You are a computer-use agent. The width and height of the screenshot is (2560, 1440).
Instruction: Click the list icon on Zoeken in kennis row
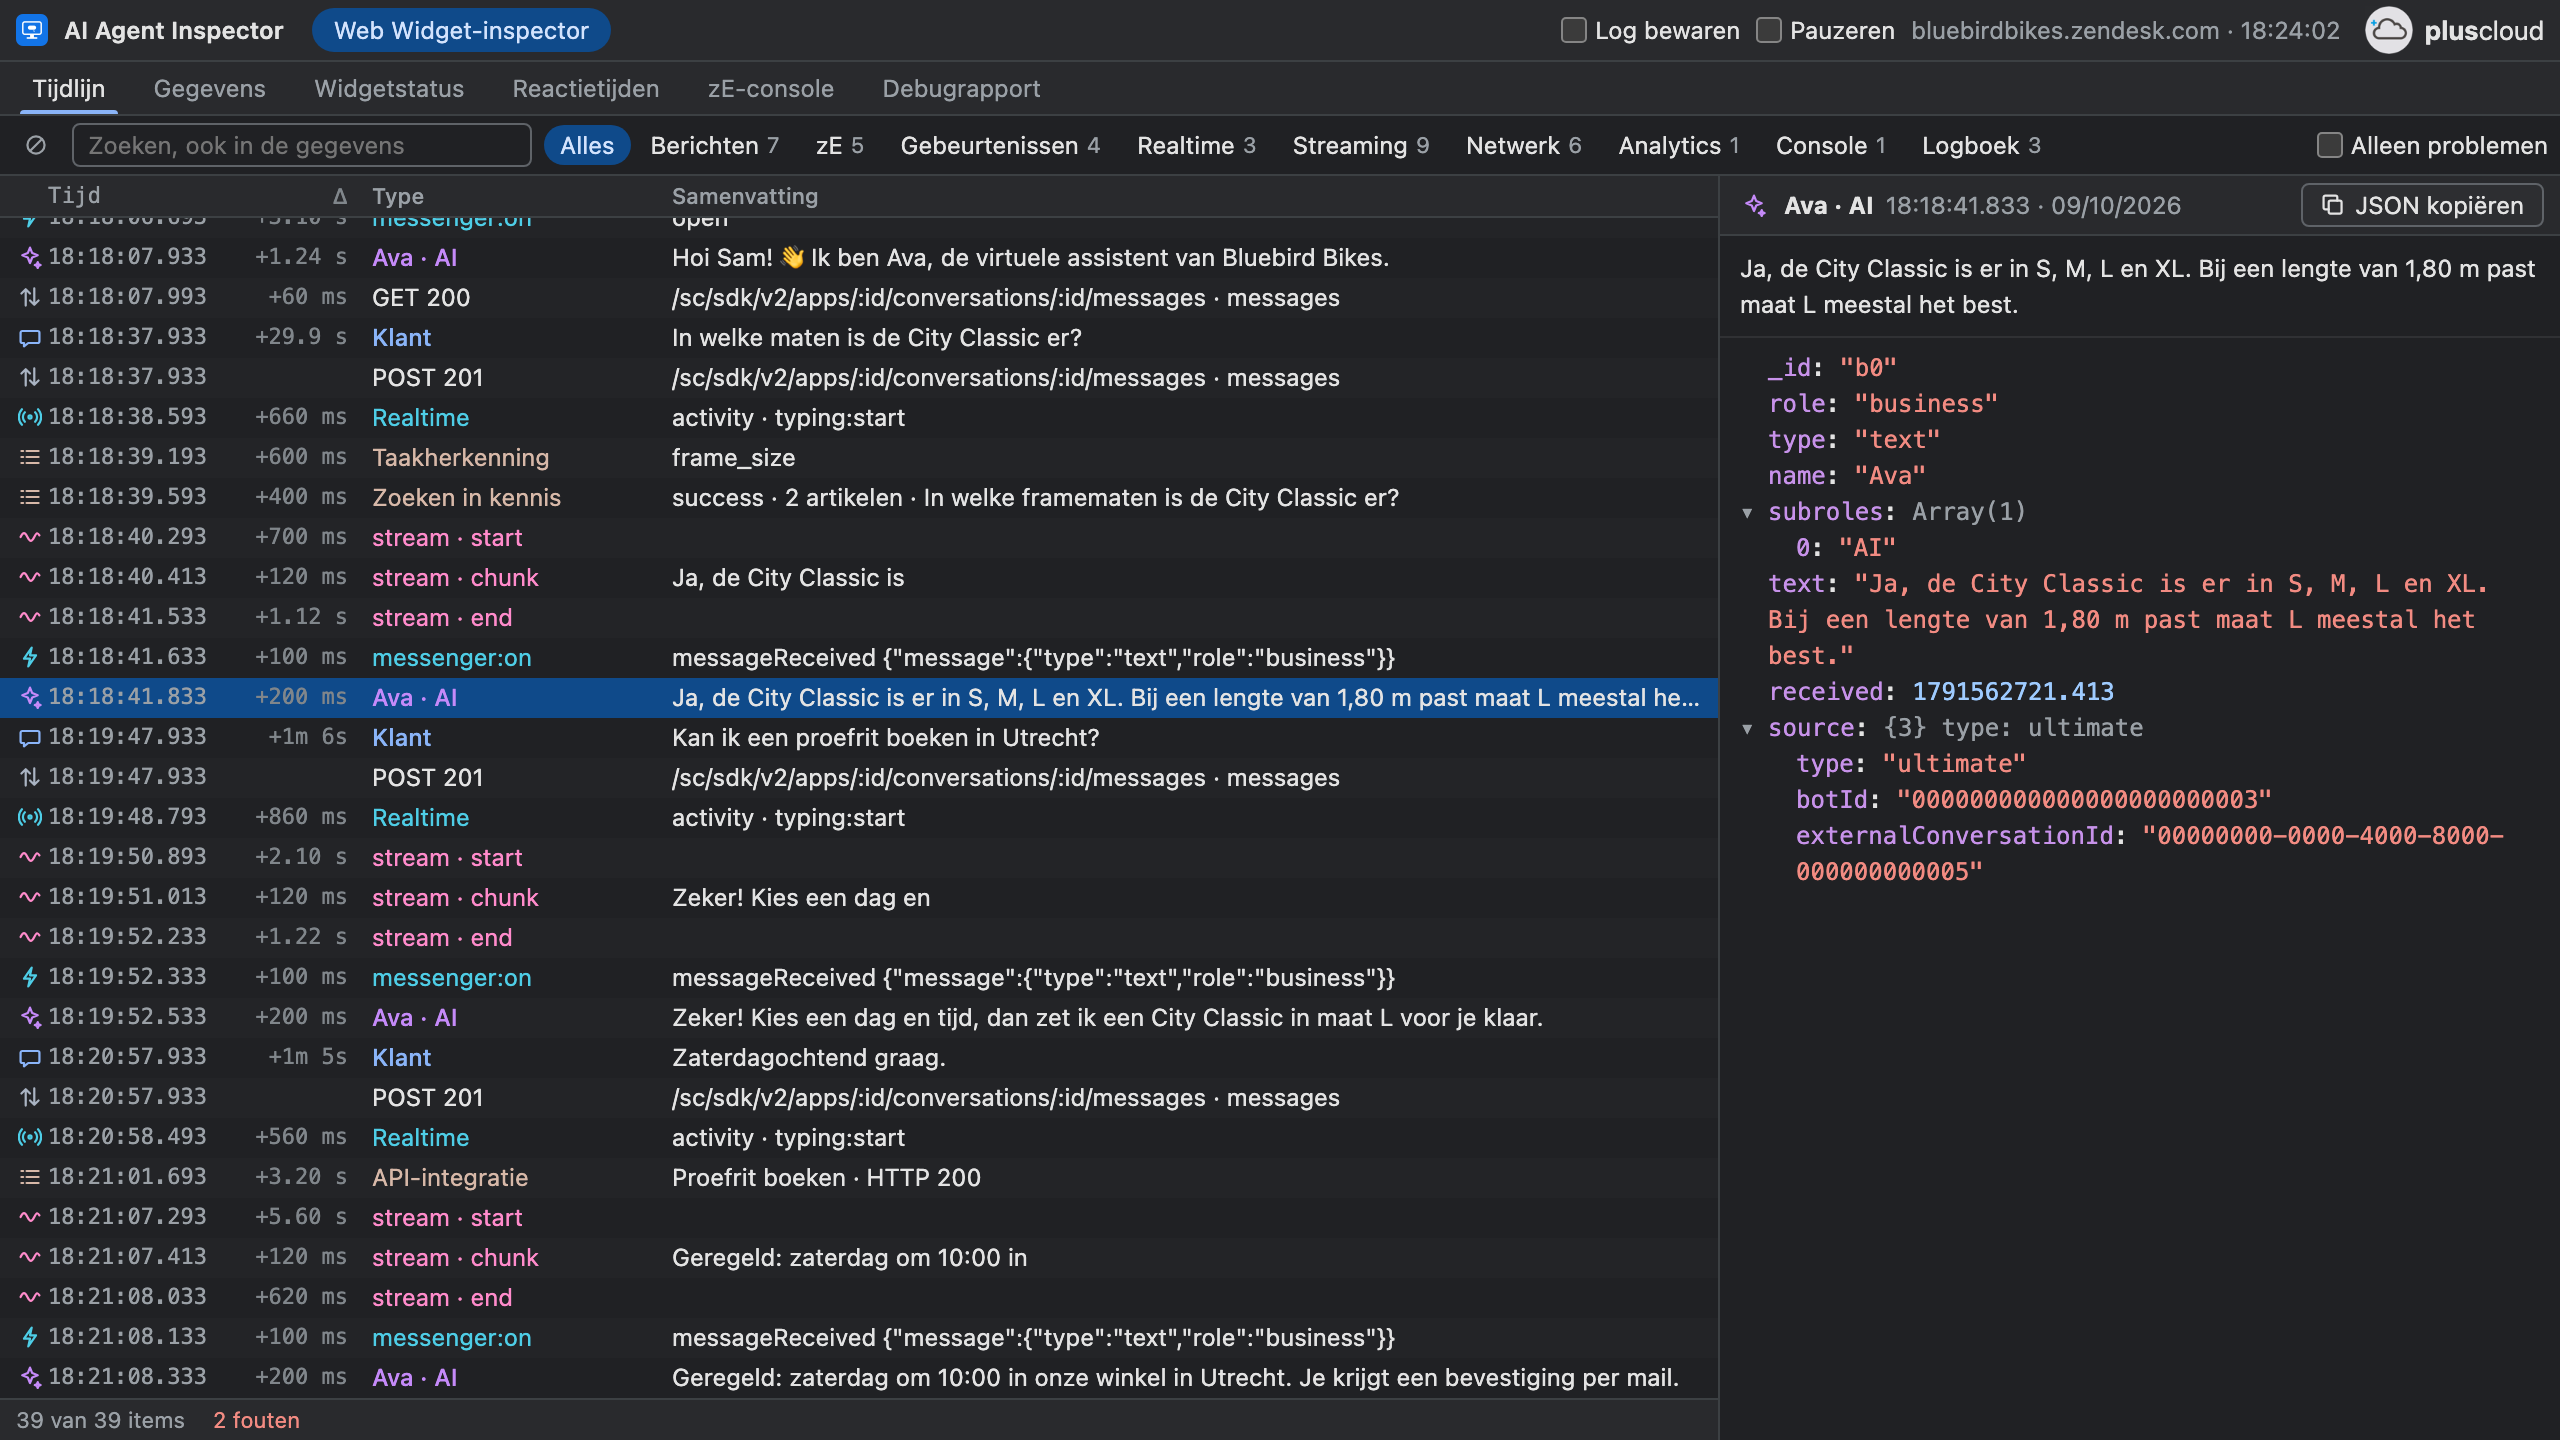click(x=30, y=497)
